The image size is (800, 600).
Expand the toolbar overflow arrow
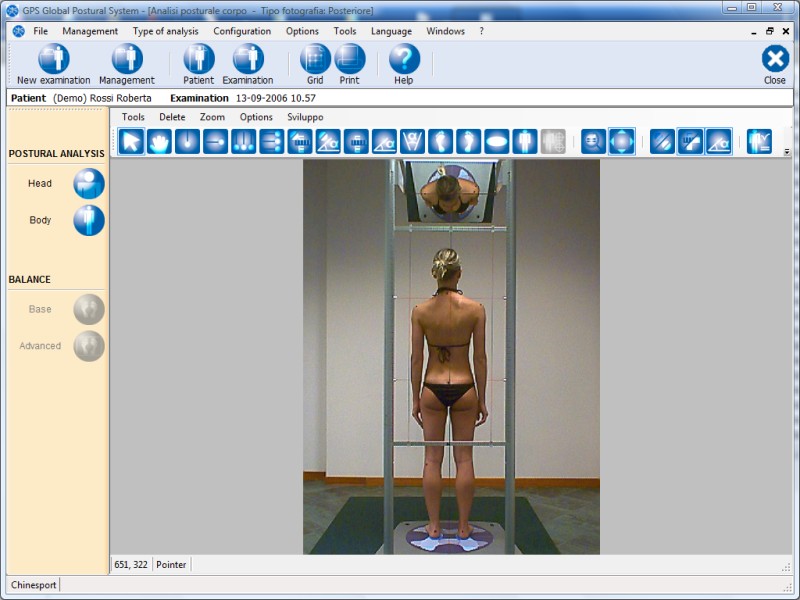(787, 152)
